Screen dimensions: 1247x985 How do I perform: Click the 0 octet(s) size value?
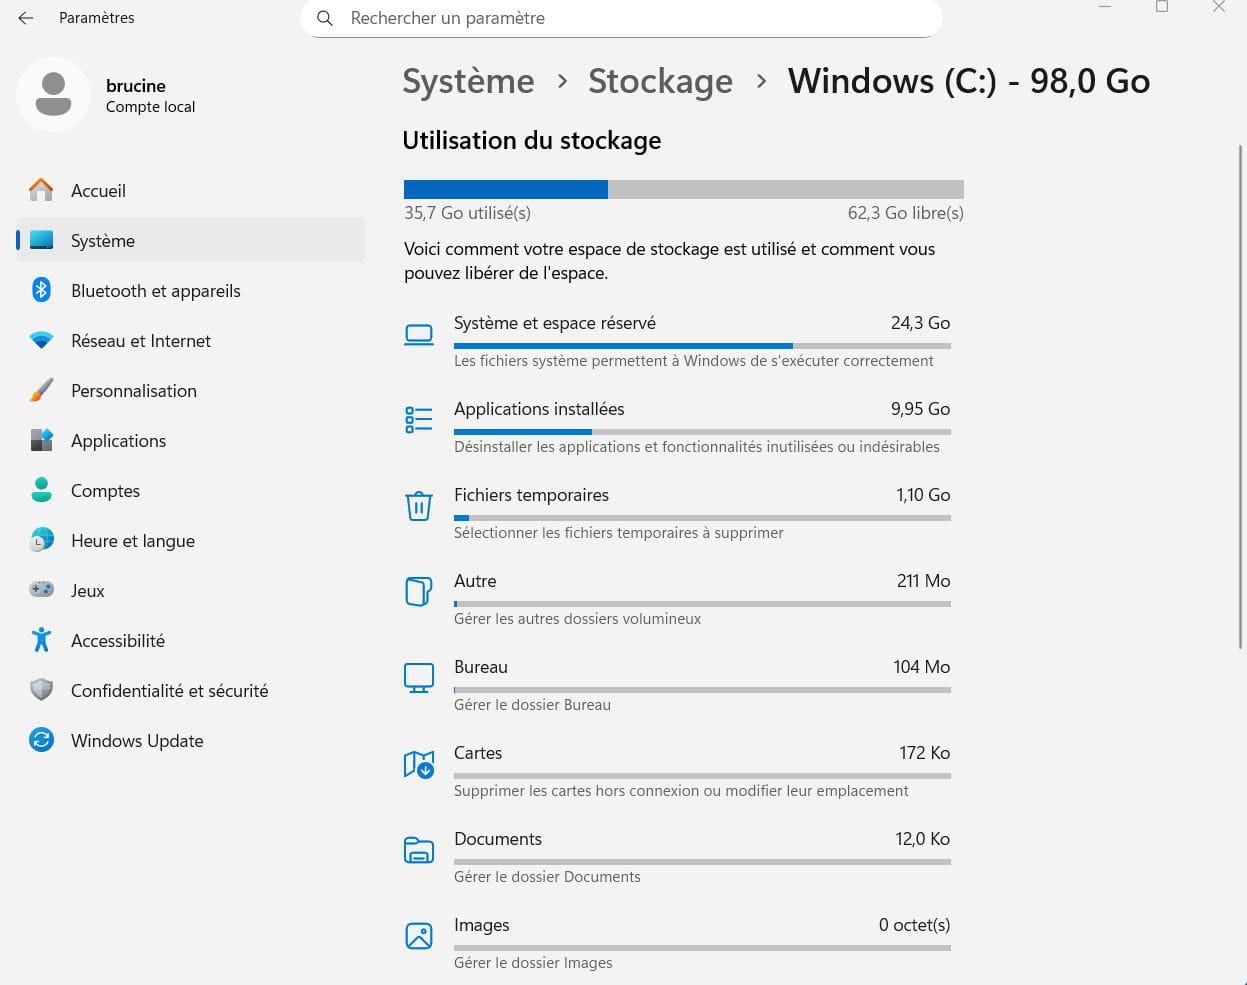point(915,925)
